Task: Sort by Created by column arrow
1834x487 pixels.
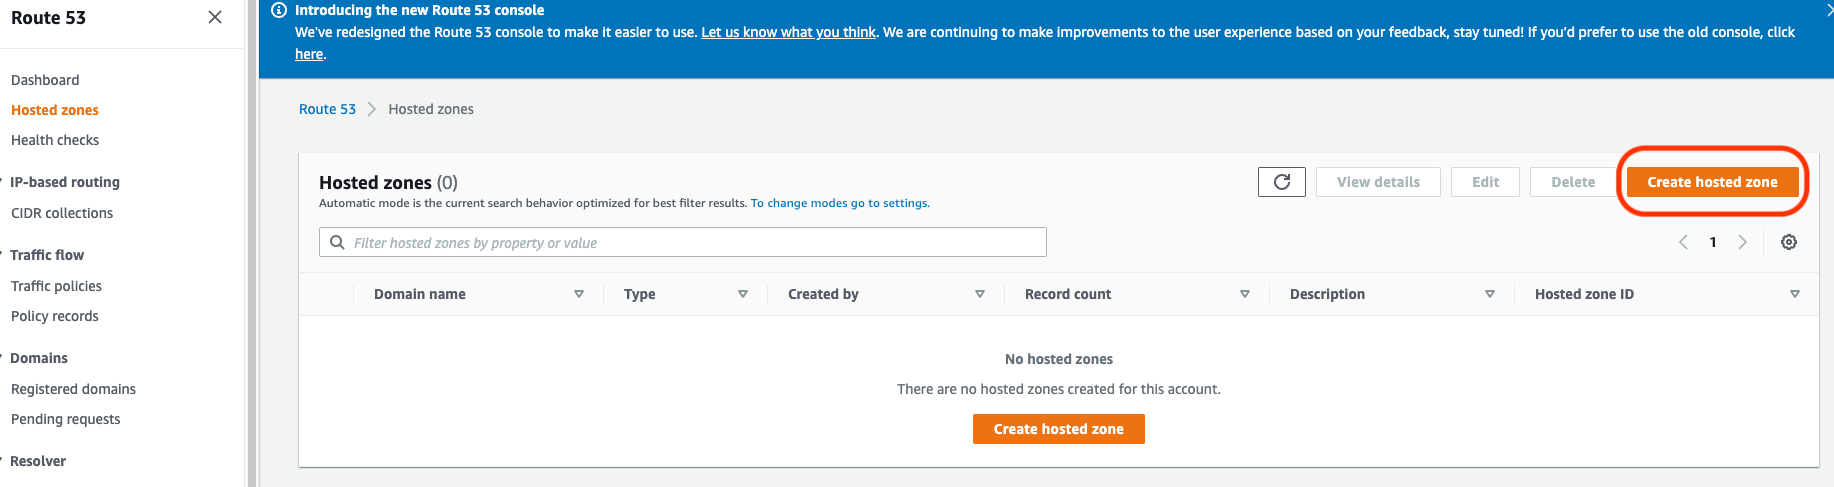Action: coord(979,294)
